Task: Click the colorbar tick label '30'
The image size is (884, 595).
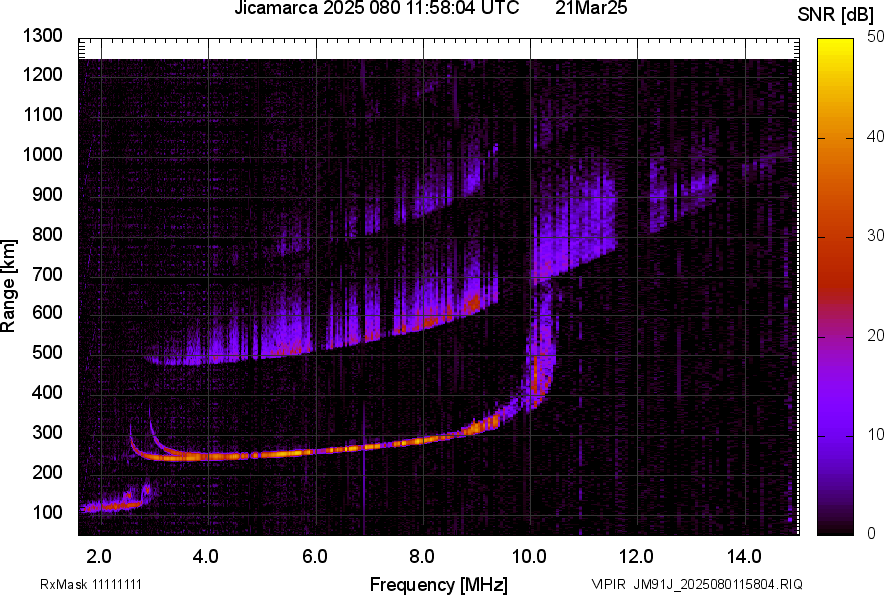Action: coord(876,235)
